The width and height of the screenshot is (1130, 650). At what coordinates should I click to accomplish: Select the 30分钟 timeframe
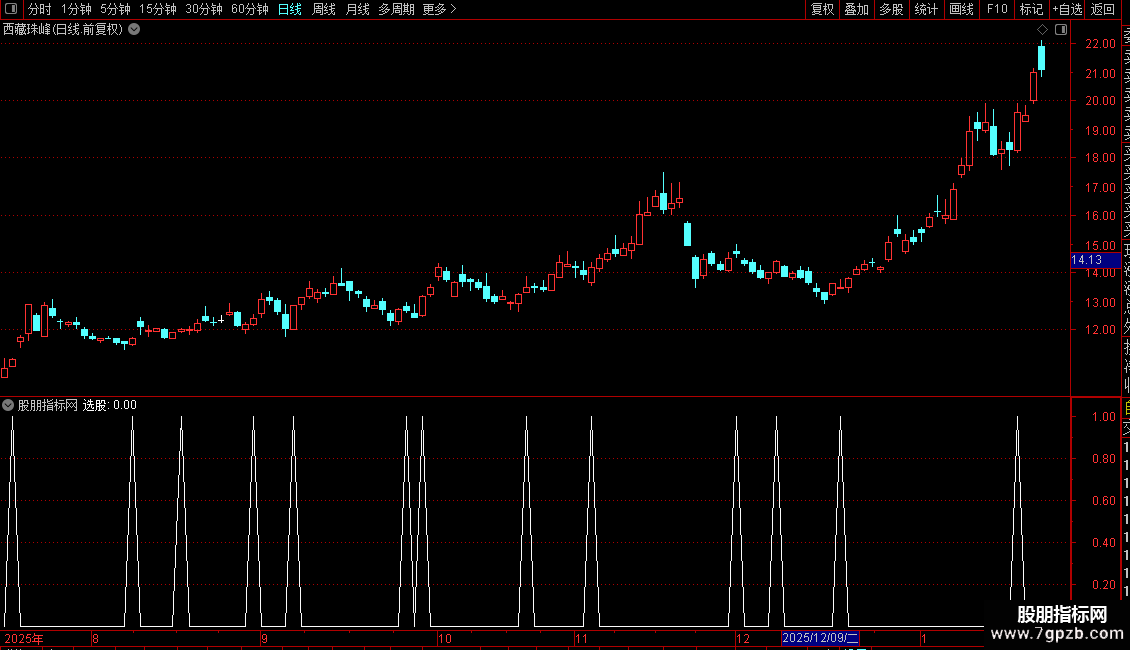tap(204, 9)
